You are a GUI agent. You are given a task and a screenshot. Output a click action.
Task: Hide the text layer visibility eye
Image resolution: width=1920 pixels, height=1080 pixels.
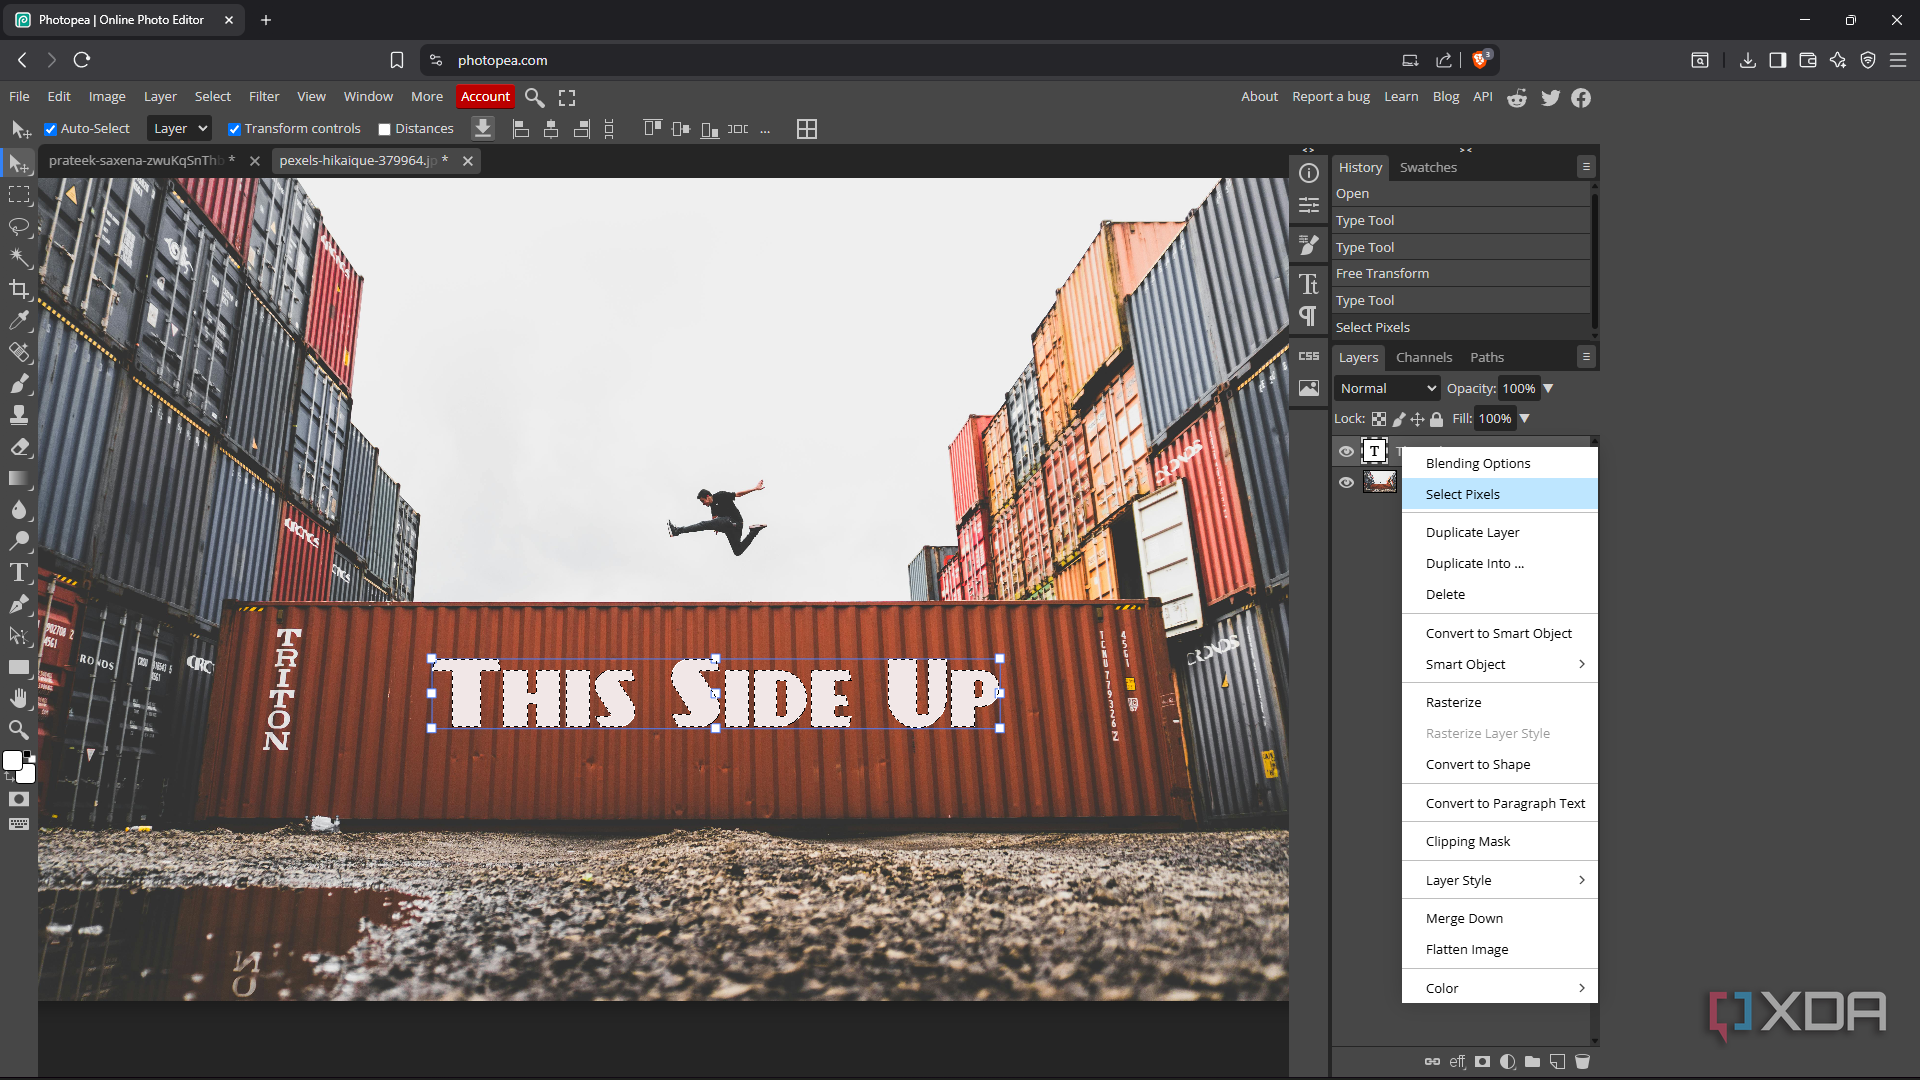1346,452
